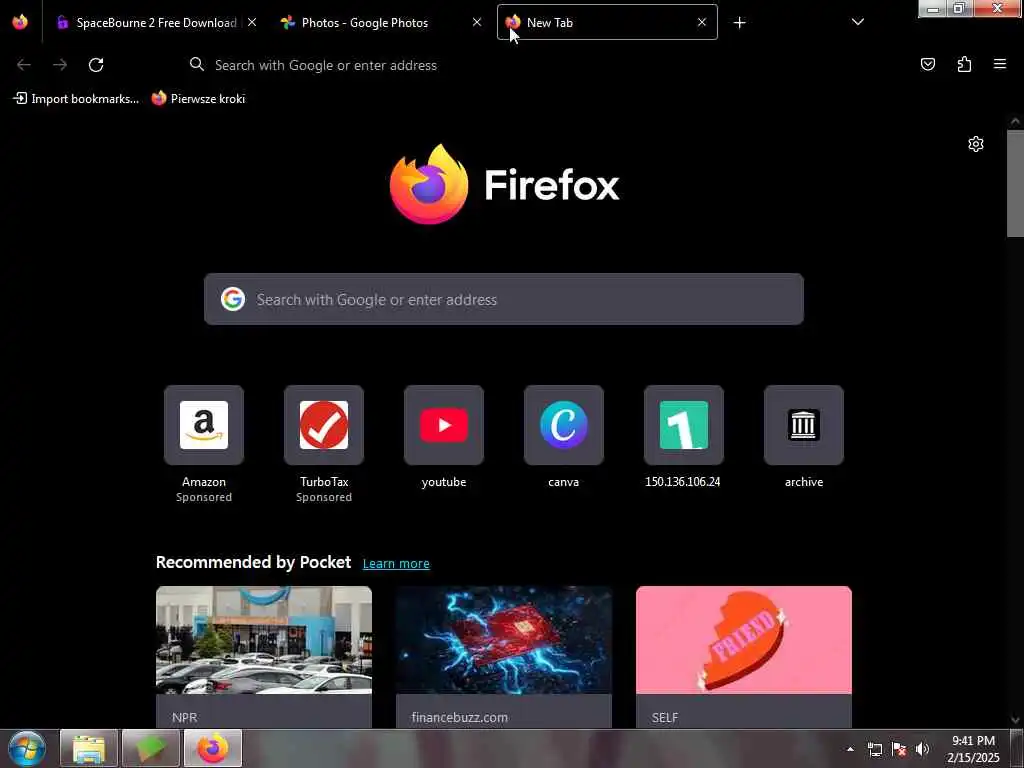
Task: Close the Google Photos tab
Action: 477,22
